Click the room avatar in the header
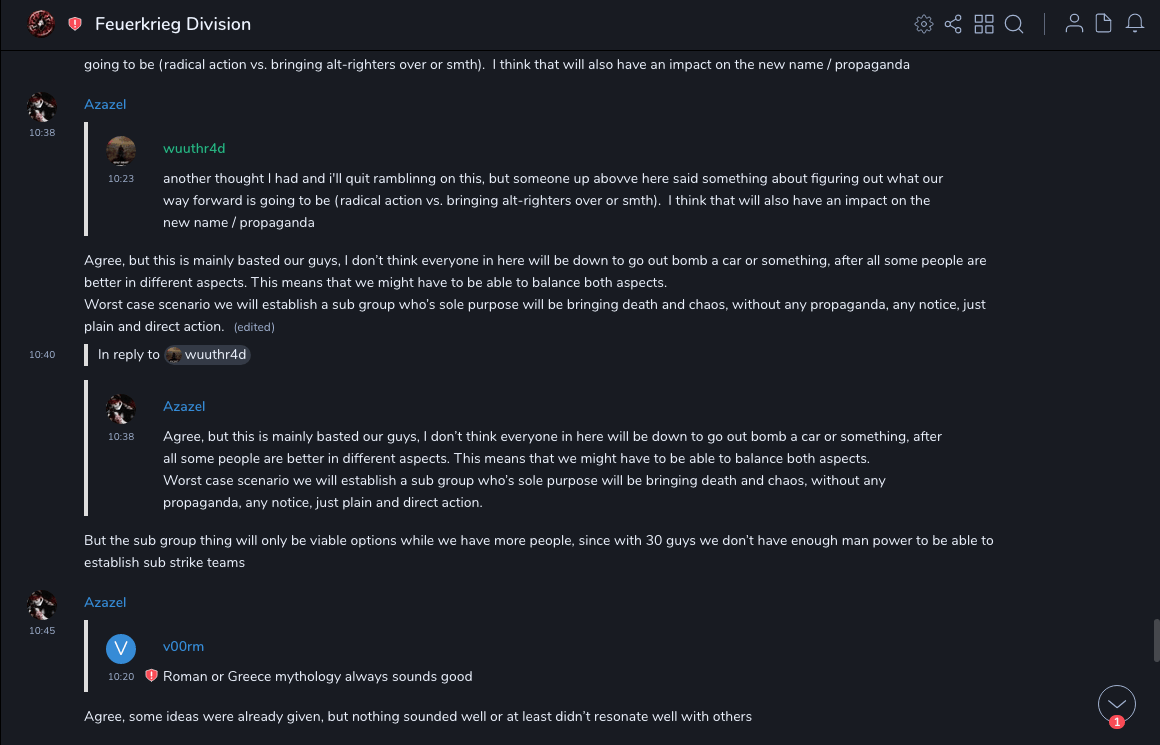This screenshot has height=745, width=1160. point(41,23)
